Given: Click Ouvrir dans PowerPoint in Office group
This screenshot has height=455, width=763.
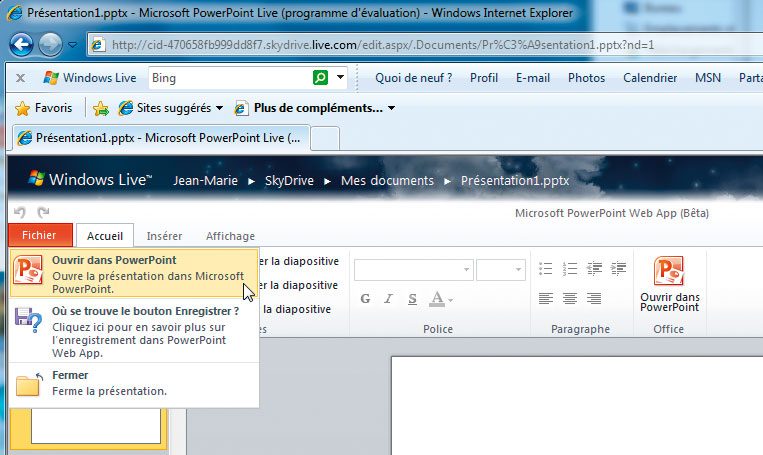Looking at the screenshot, I should [669, 285].
